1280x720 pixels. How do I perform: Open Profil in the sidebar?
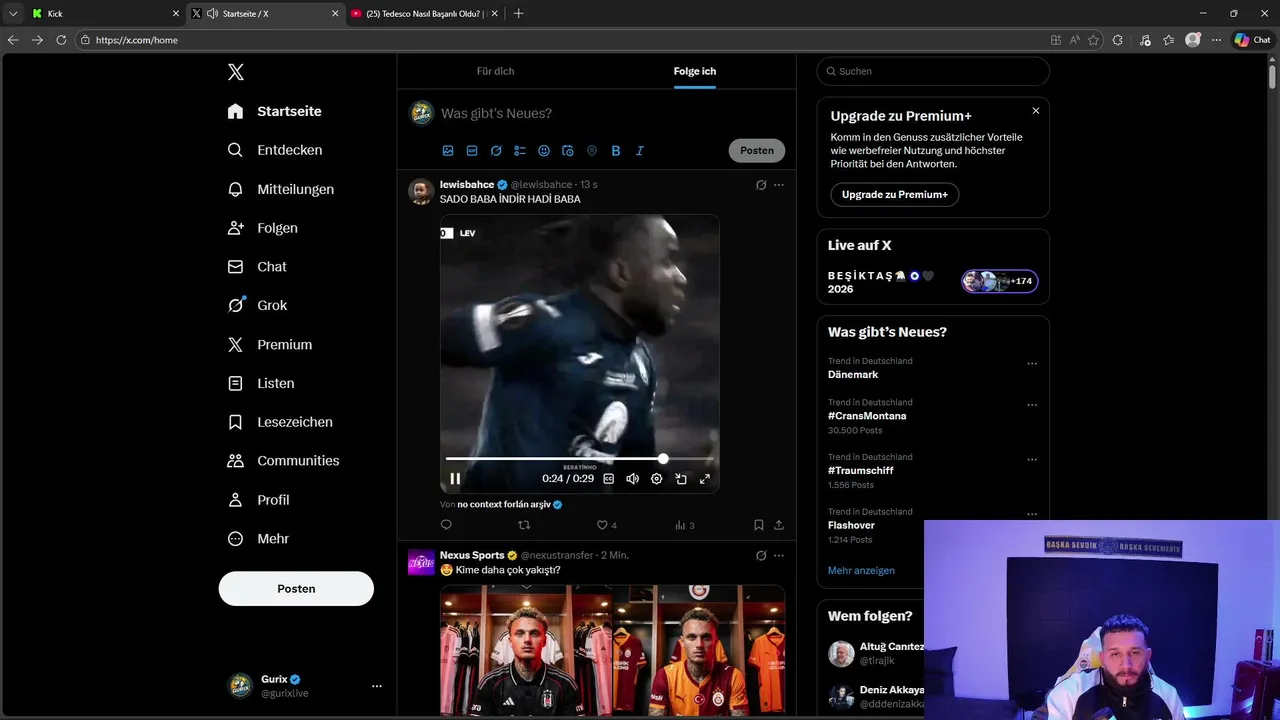[x=258, y=500]
